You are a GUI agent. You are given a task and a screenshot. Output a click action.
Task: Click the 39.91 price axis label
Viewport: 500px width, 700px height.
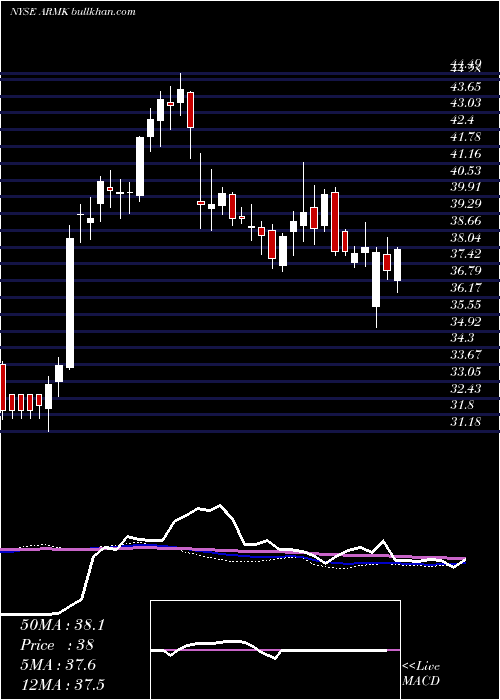(x=465, y=187)
